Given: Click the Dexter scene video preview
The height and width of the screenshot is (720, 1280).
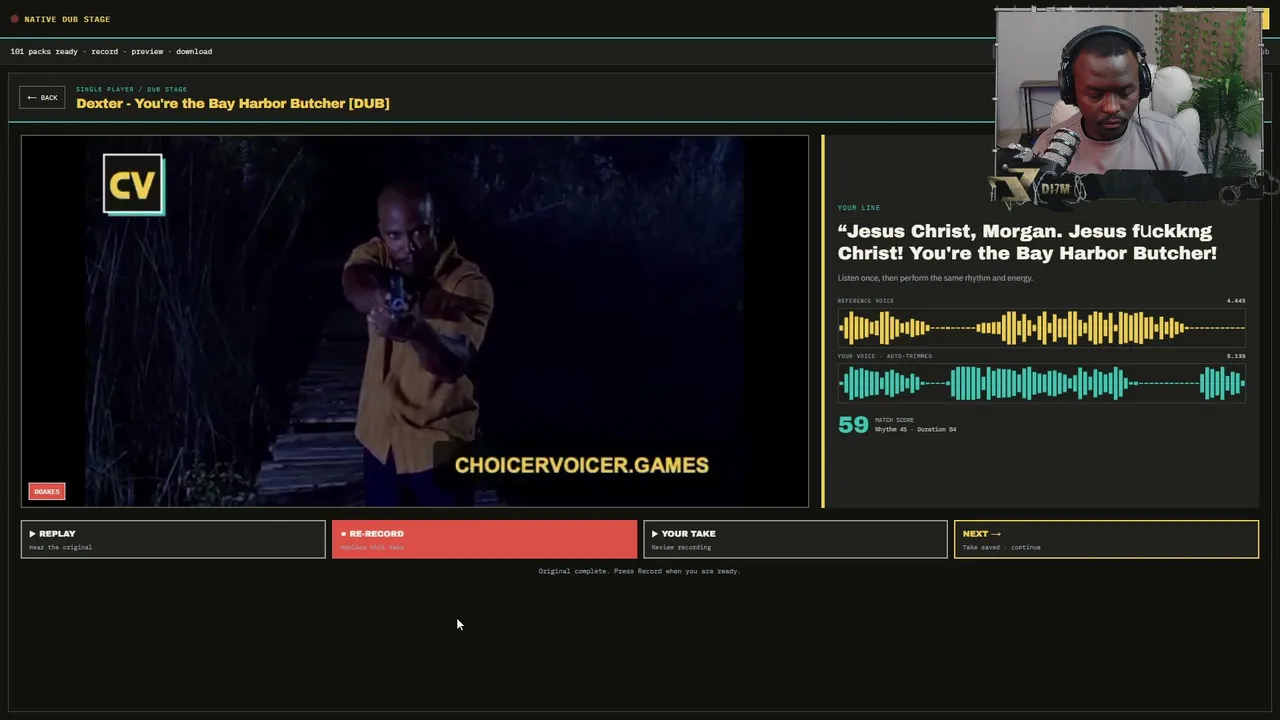Looking at the screenshot, I should point(415,321).
